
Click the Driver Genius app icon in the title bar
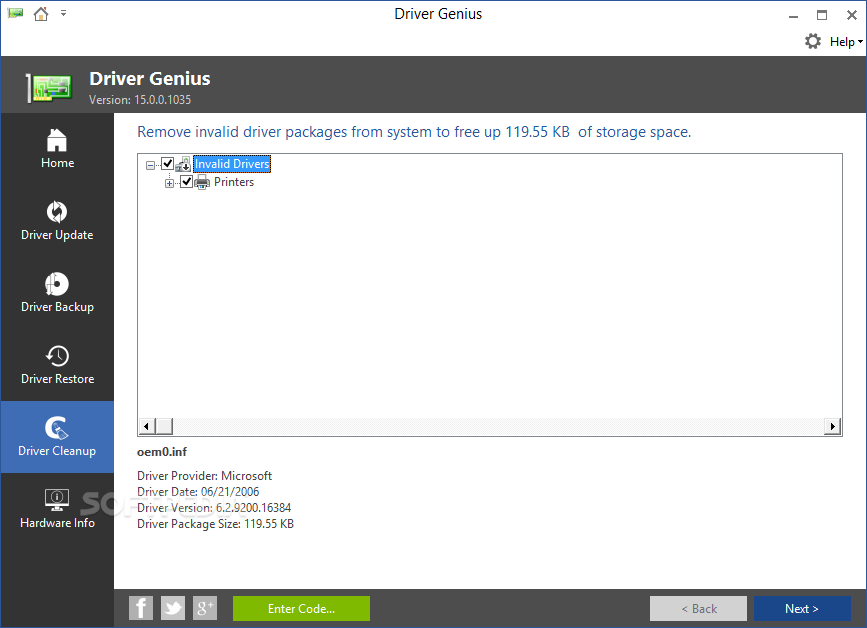(x=15, y=13)
